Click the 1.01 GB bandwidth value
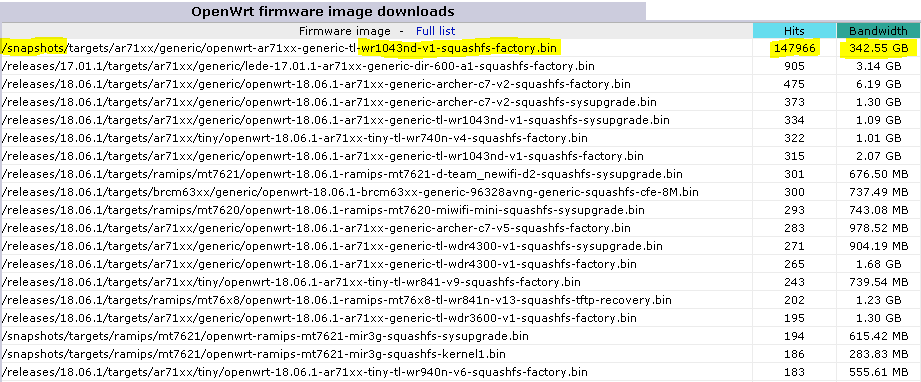 878,138
